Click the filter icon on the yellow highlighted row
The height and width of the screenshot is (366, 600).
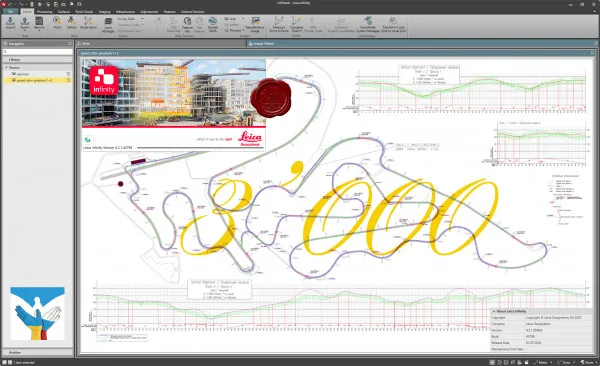tap(69, 80)
